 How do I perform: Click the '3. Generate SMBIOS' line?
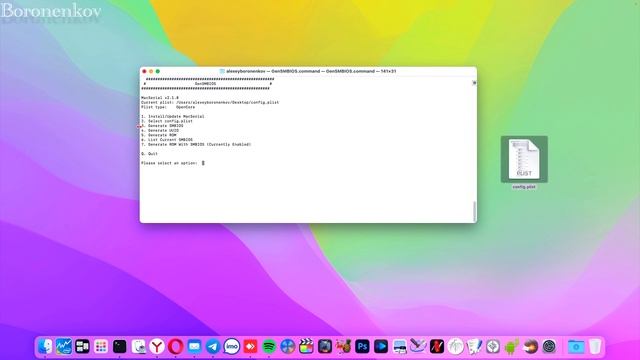[162, 126]
